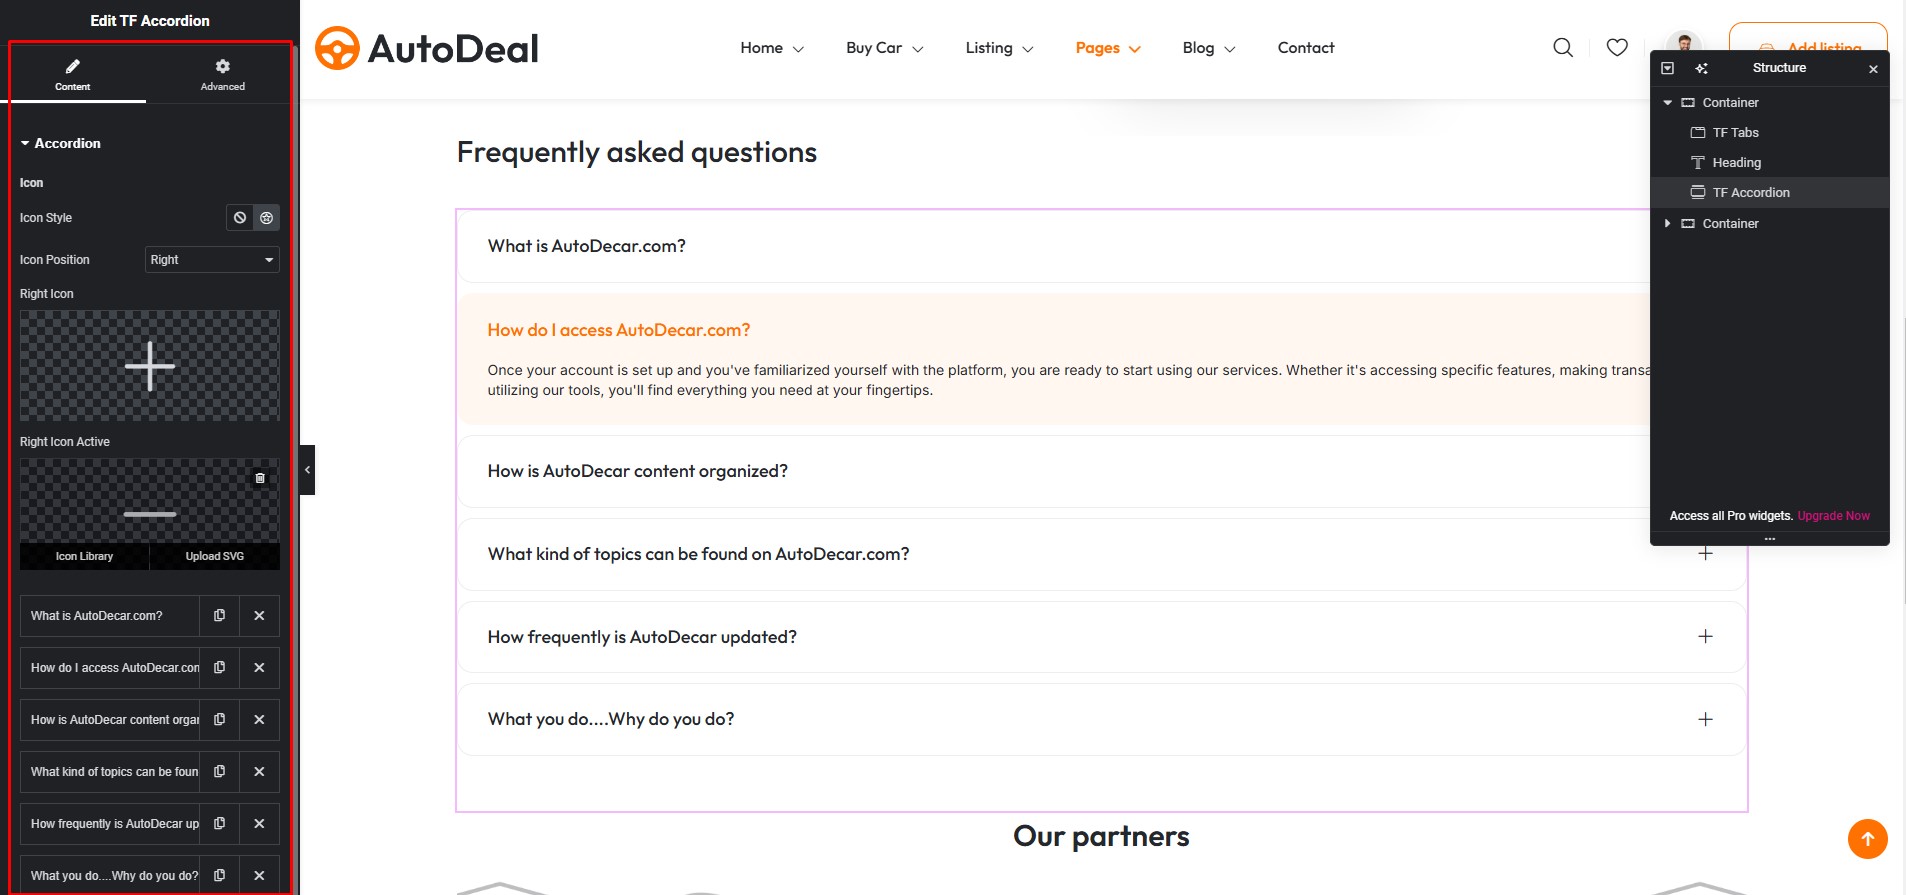Open the 'How is AutoDecar content' item

110,720
